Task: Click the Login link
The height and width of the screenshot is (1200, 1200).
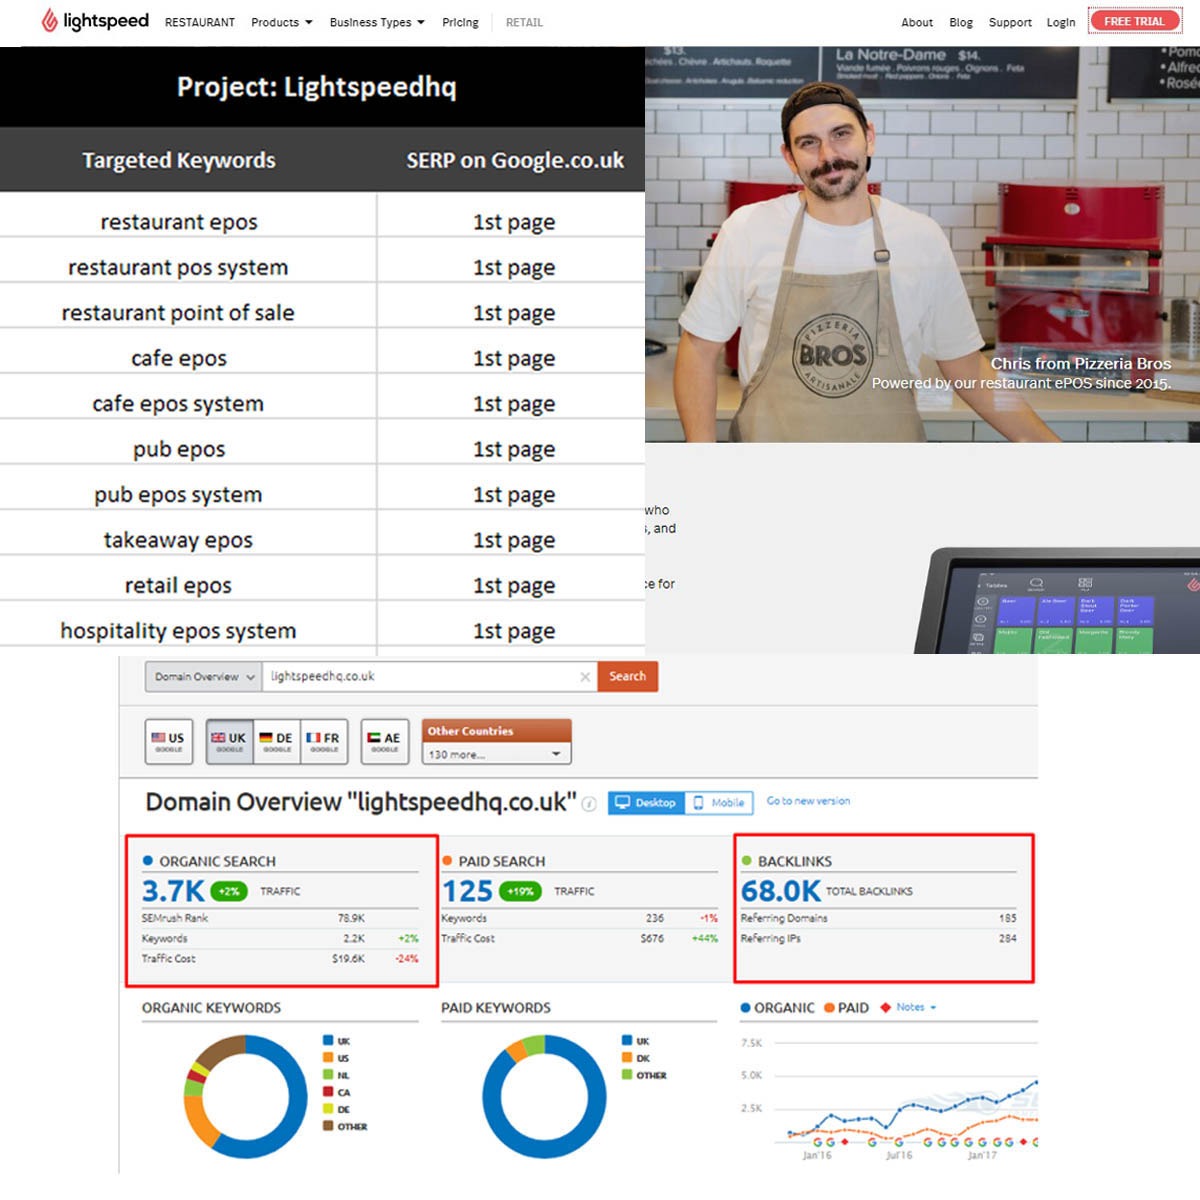Action: (1061, 22)
